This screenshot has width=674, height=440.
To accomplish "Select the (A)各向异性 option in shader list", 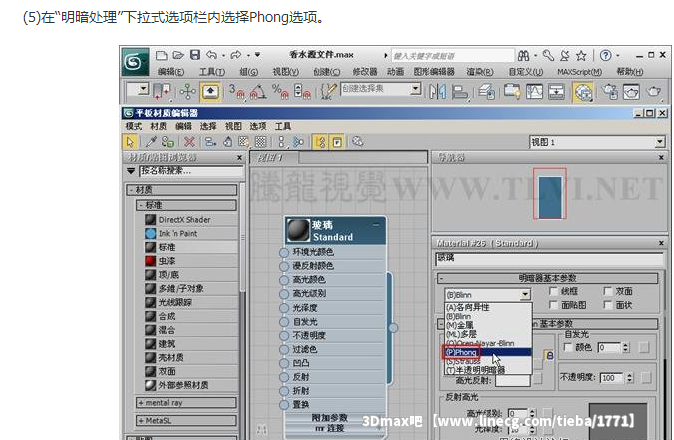I will point(488,307).
